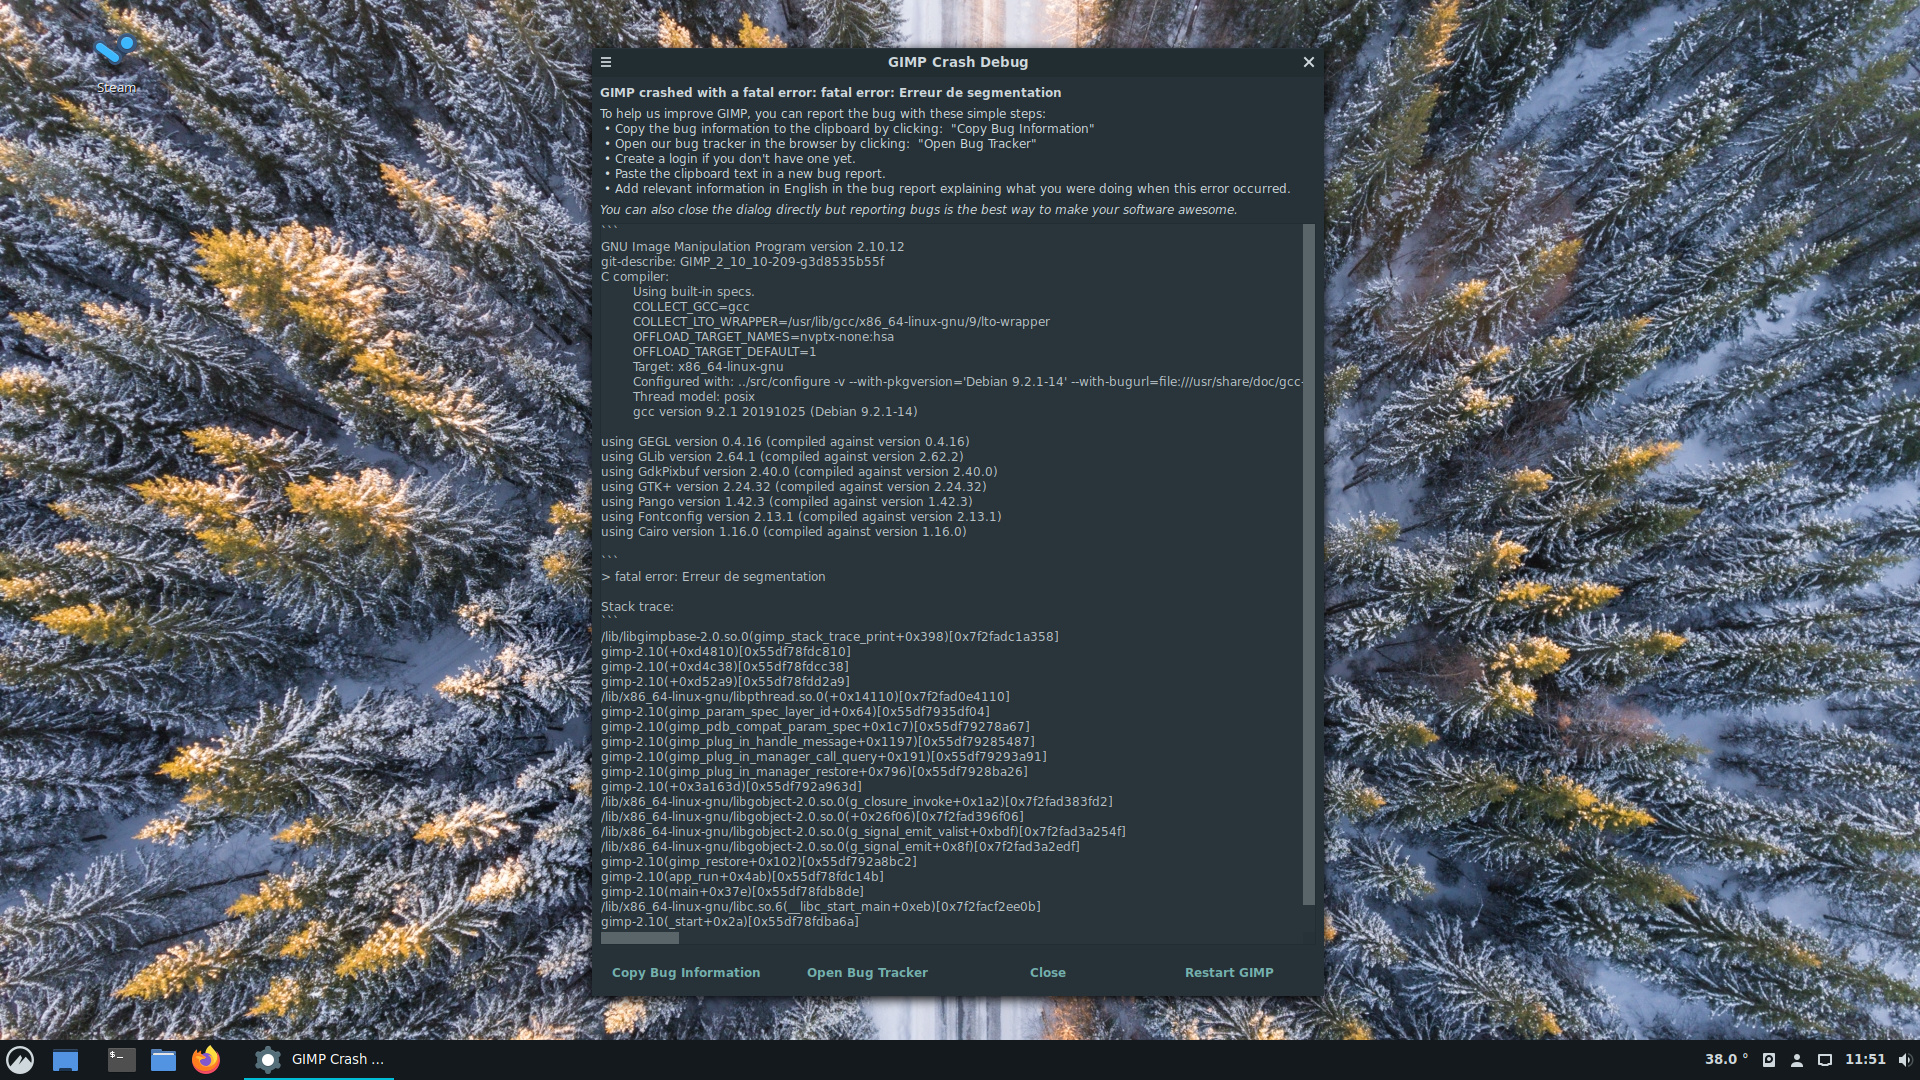Screen dimensions: 1920x1080
Task: Open the volume control speaker icon
Action: [1905, 1060]
